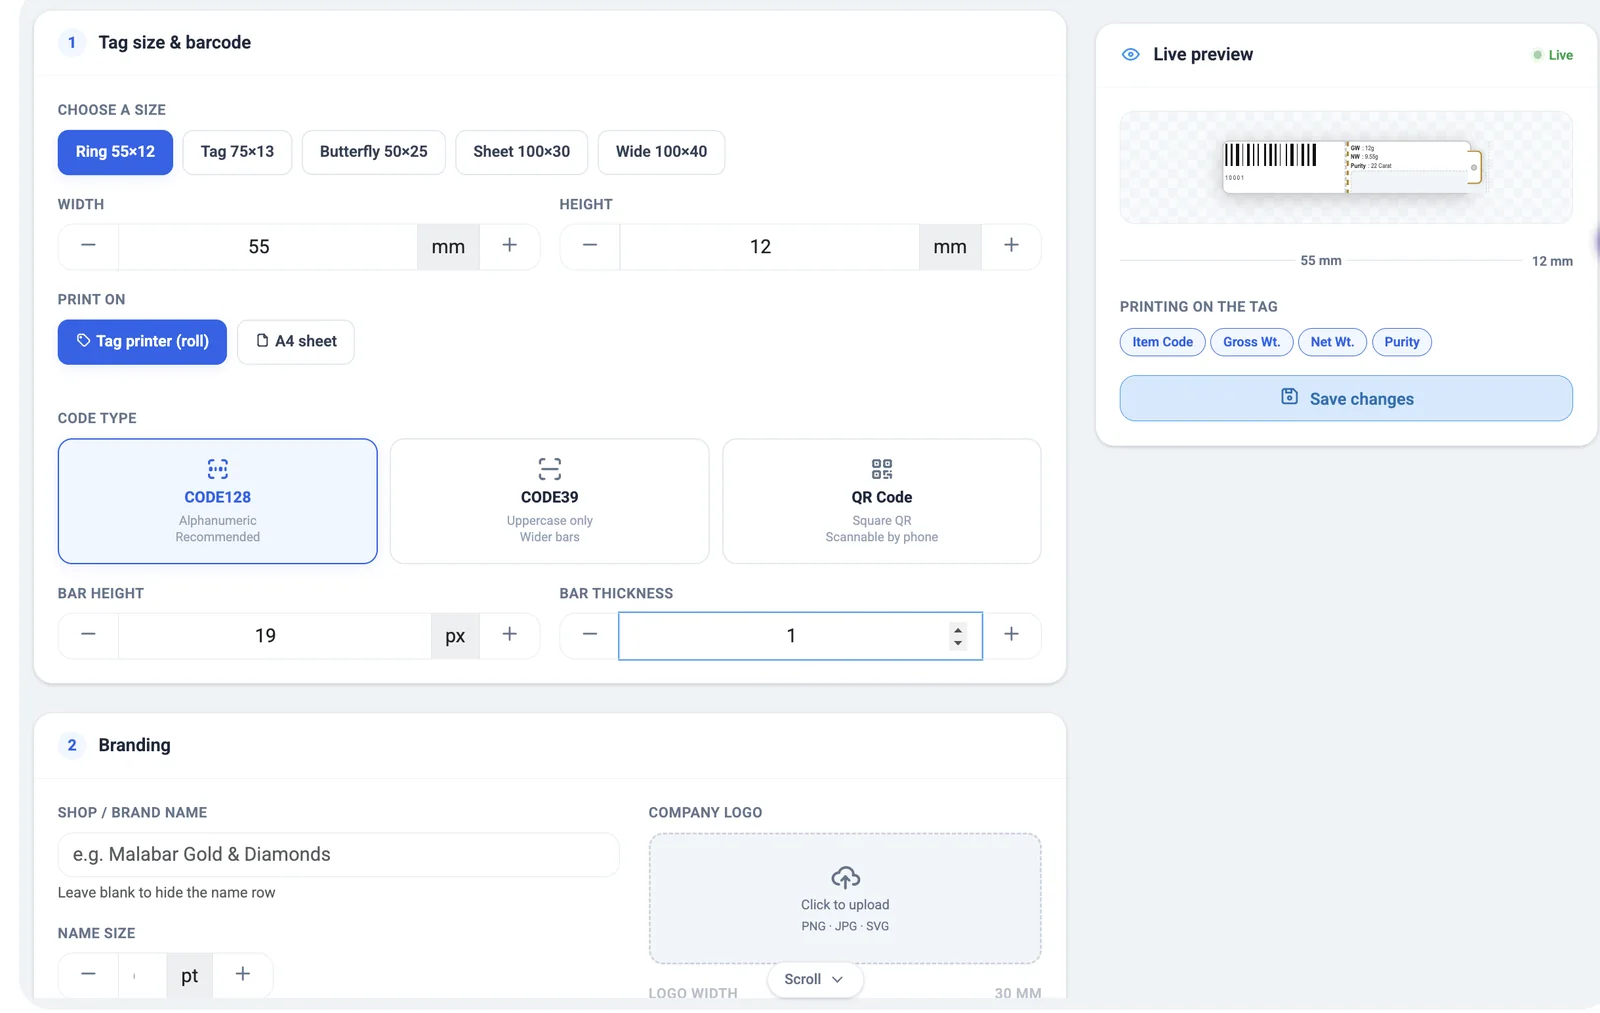1600x1013 pixels.
Task: Pick the CODE39 barcode type card
Action: (550, 501)
